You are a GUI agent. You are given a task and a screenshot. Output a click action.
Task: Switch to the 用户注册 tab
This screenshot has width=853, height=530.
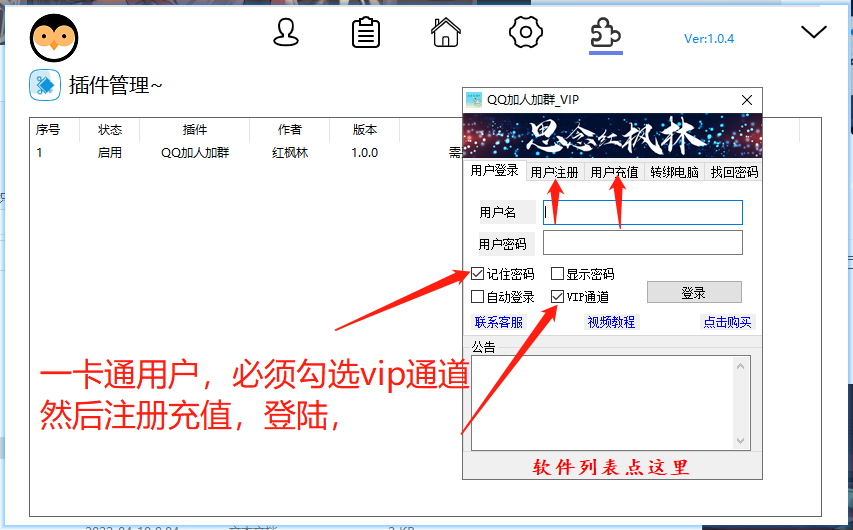[554, 172]
